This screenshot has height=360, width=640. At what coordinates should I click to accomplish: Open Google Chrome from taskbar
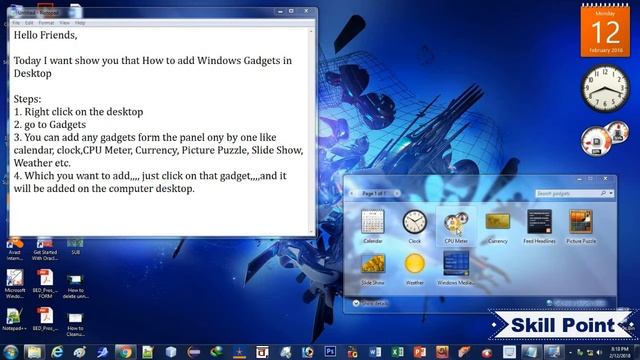pyautogui.click(x=125, y=352)
